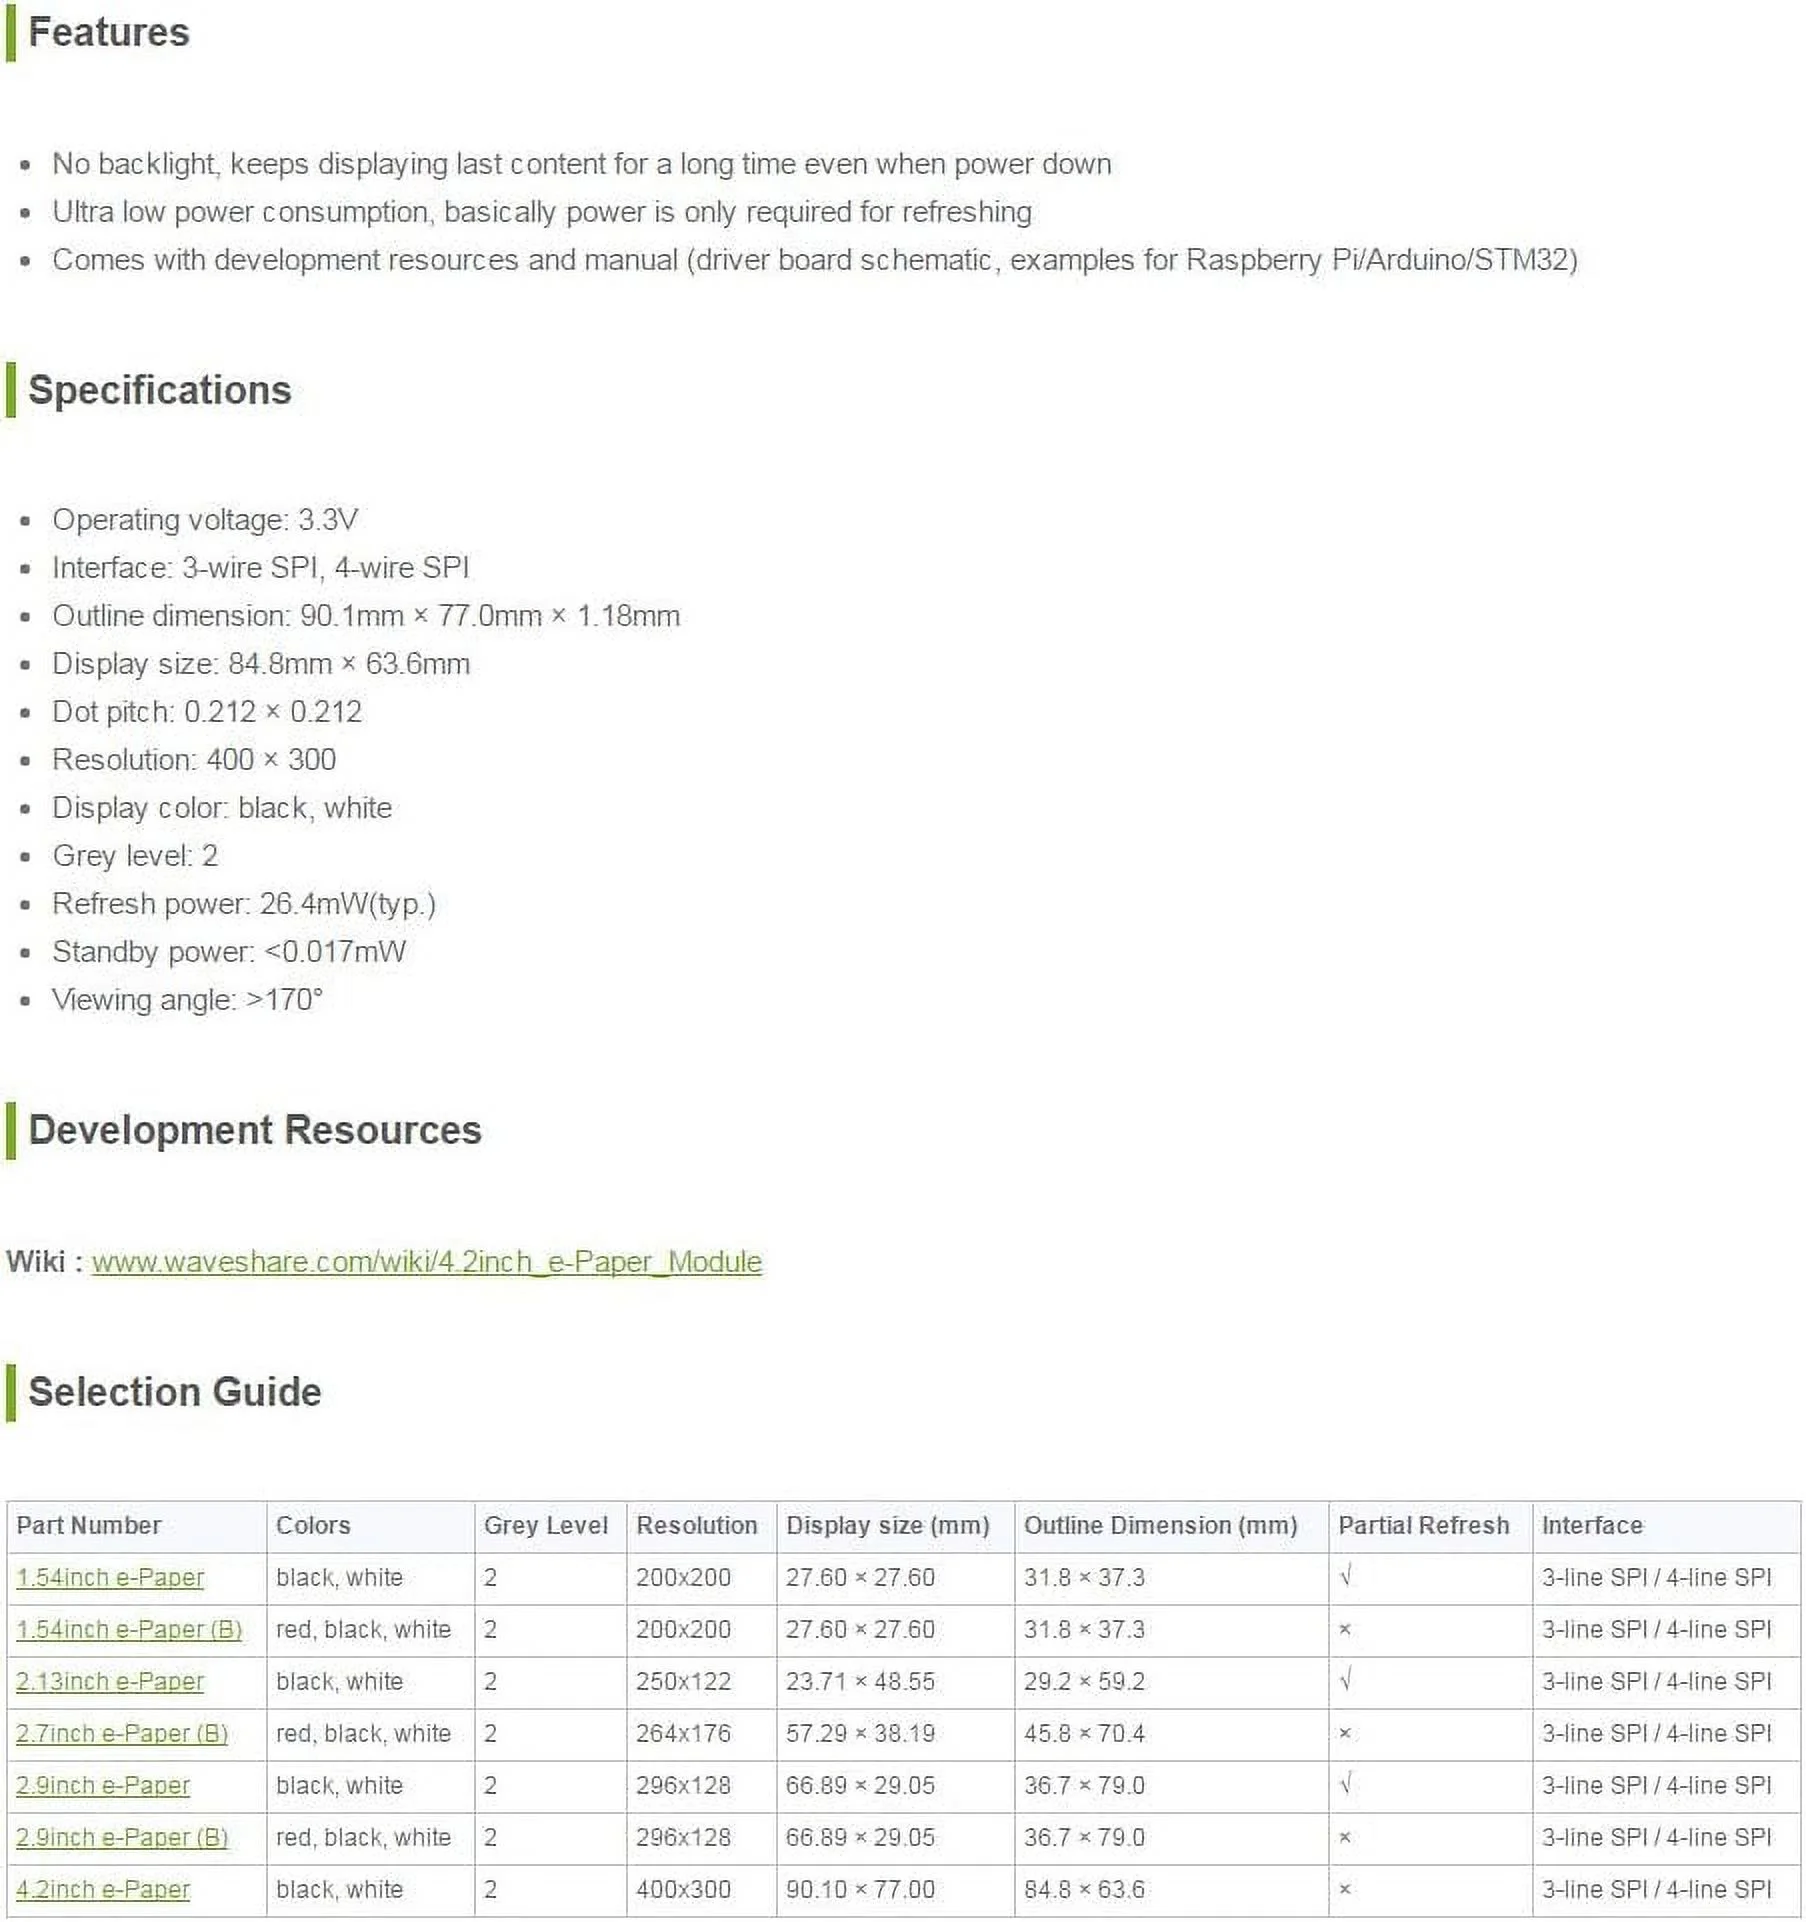
Task: Click the 'Display color: black, white' line
Action: pyautogui.click(x=222, y=808)
